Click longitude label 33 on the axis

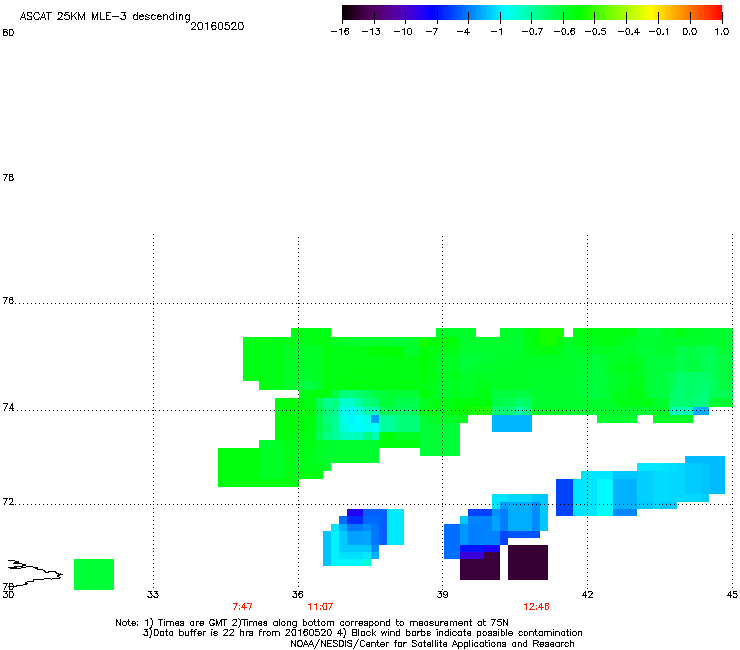click(153, 594)
